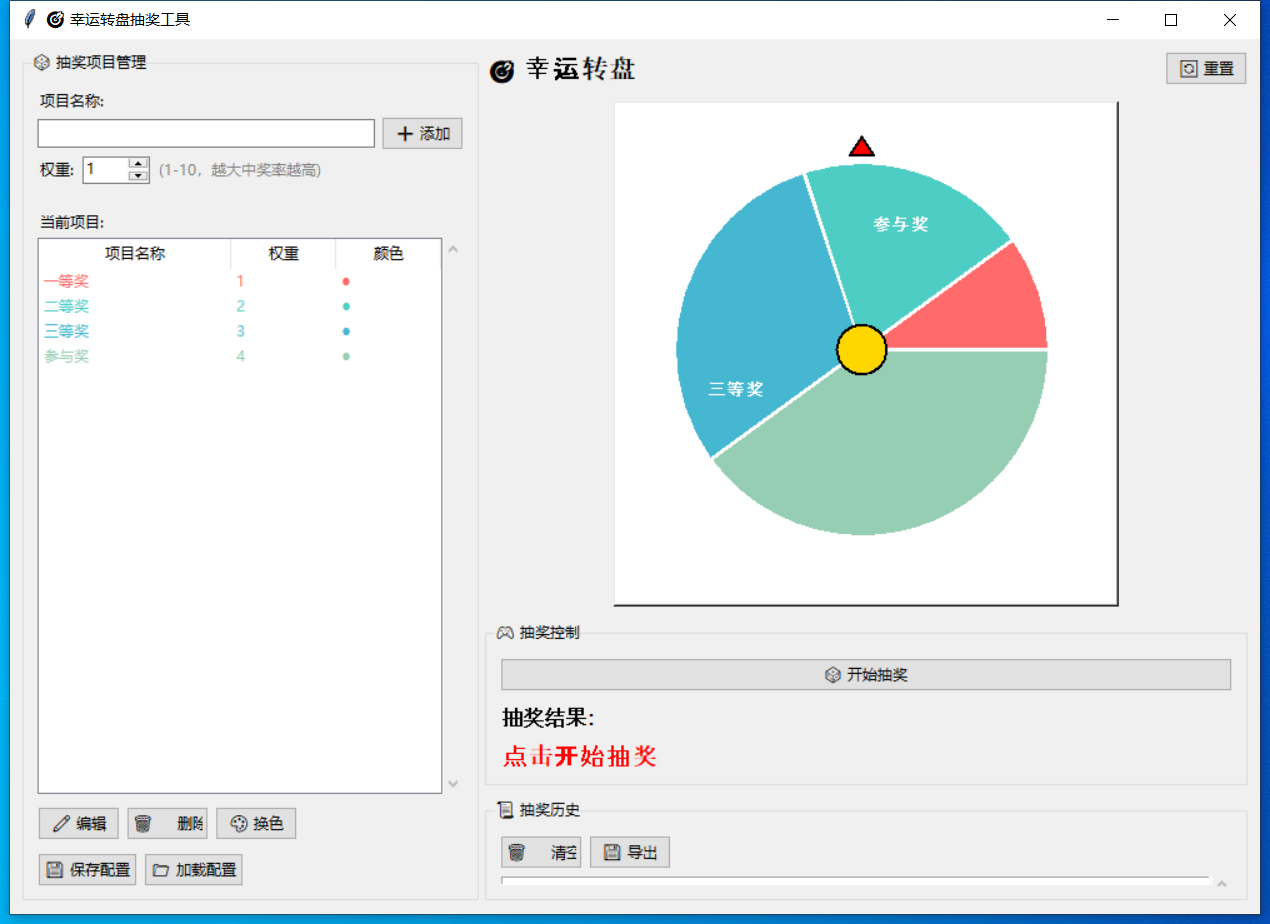The width and height of the screenshot is (1270, 924).
Task: Click the 编辑 (edit) pencil button
Action: tap(79, 824)
